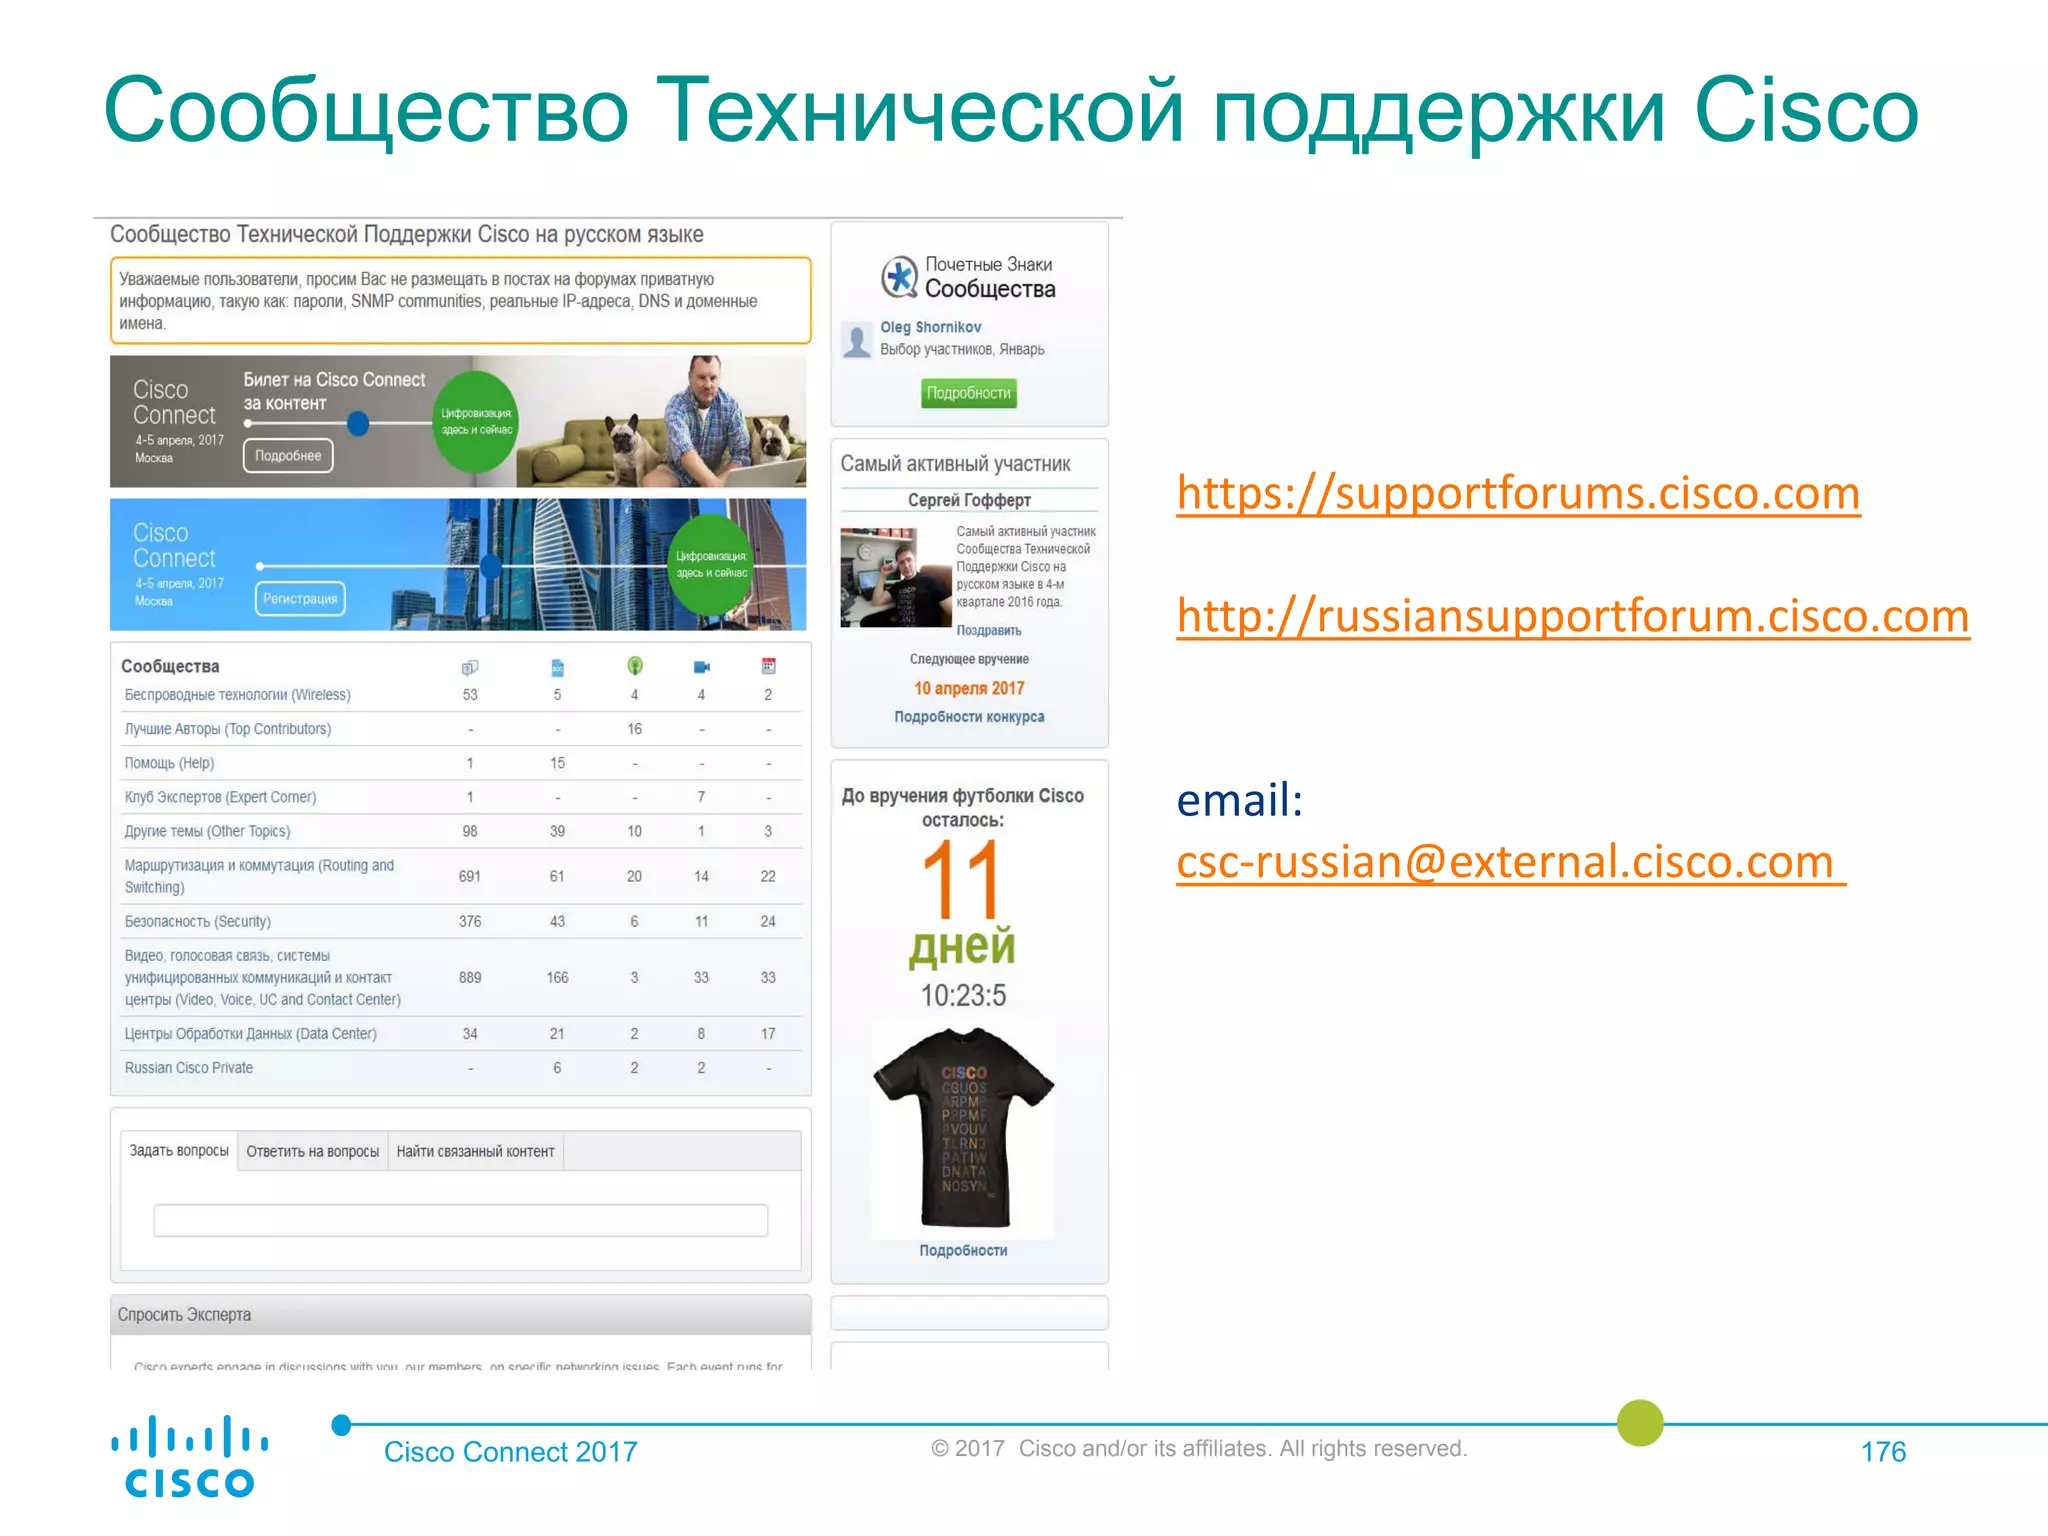Click the community badge star icon
The image size is (2048, 1536).
[899, 277]
